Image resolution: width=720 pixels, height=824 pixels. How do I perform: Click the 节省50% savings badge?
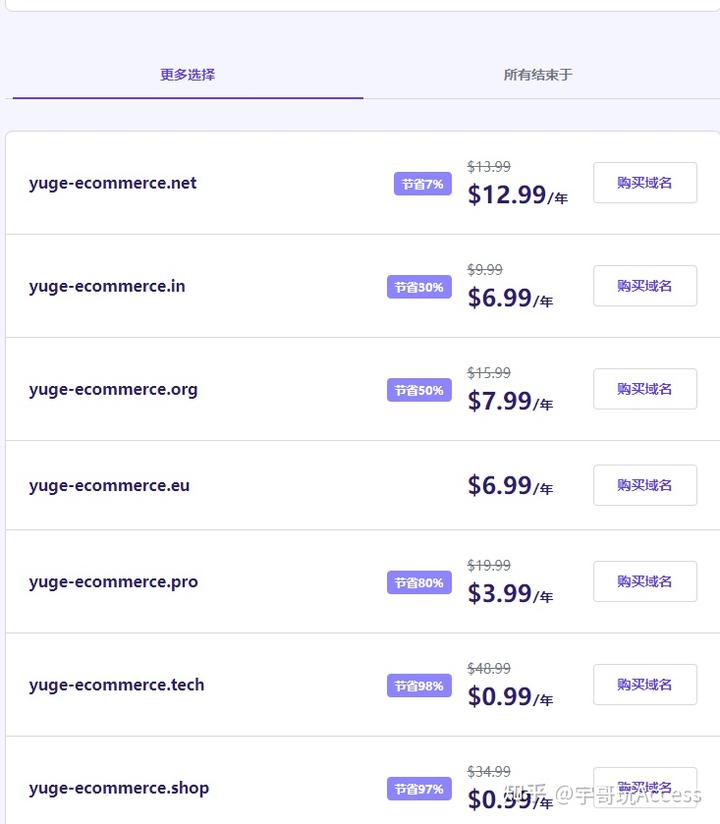click(419, 390)
